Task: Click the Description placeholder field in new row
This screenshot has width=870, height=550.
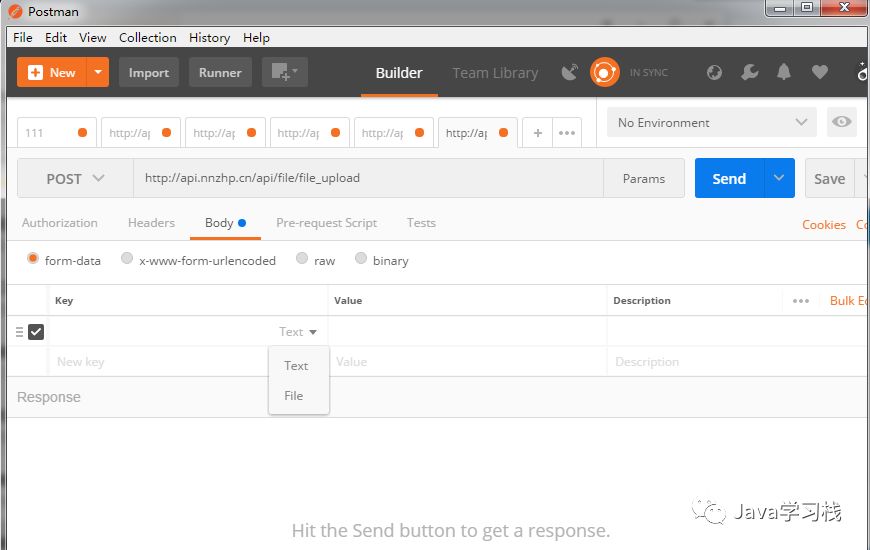Action: coord(738,362)
